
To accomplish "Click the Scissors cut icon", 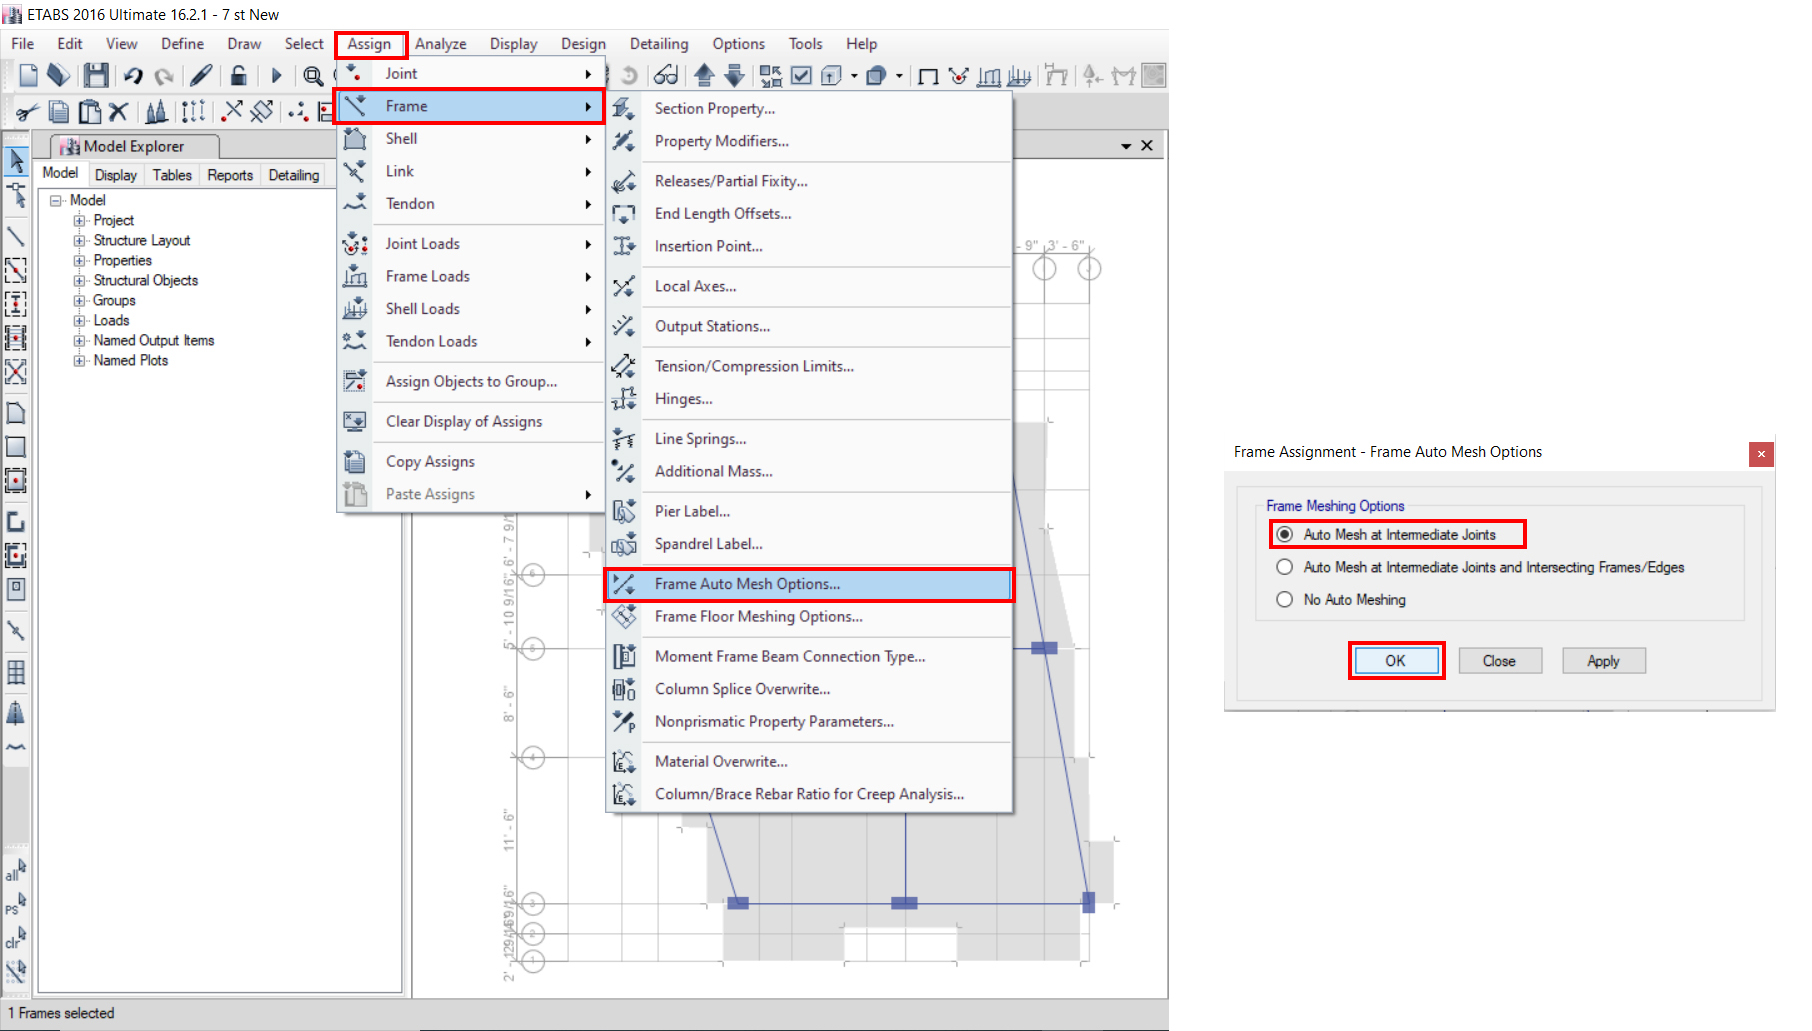I will 27,111.
